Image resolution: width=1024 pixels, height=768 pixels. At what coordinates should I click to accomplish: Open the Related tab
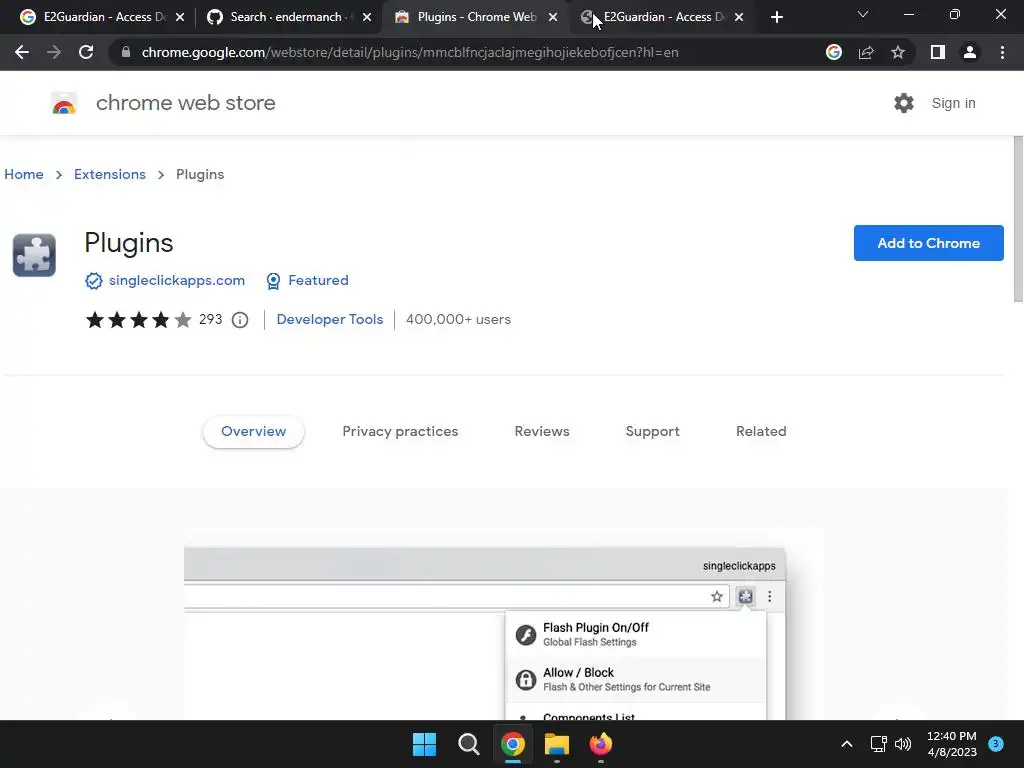[761, 432]
